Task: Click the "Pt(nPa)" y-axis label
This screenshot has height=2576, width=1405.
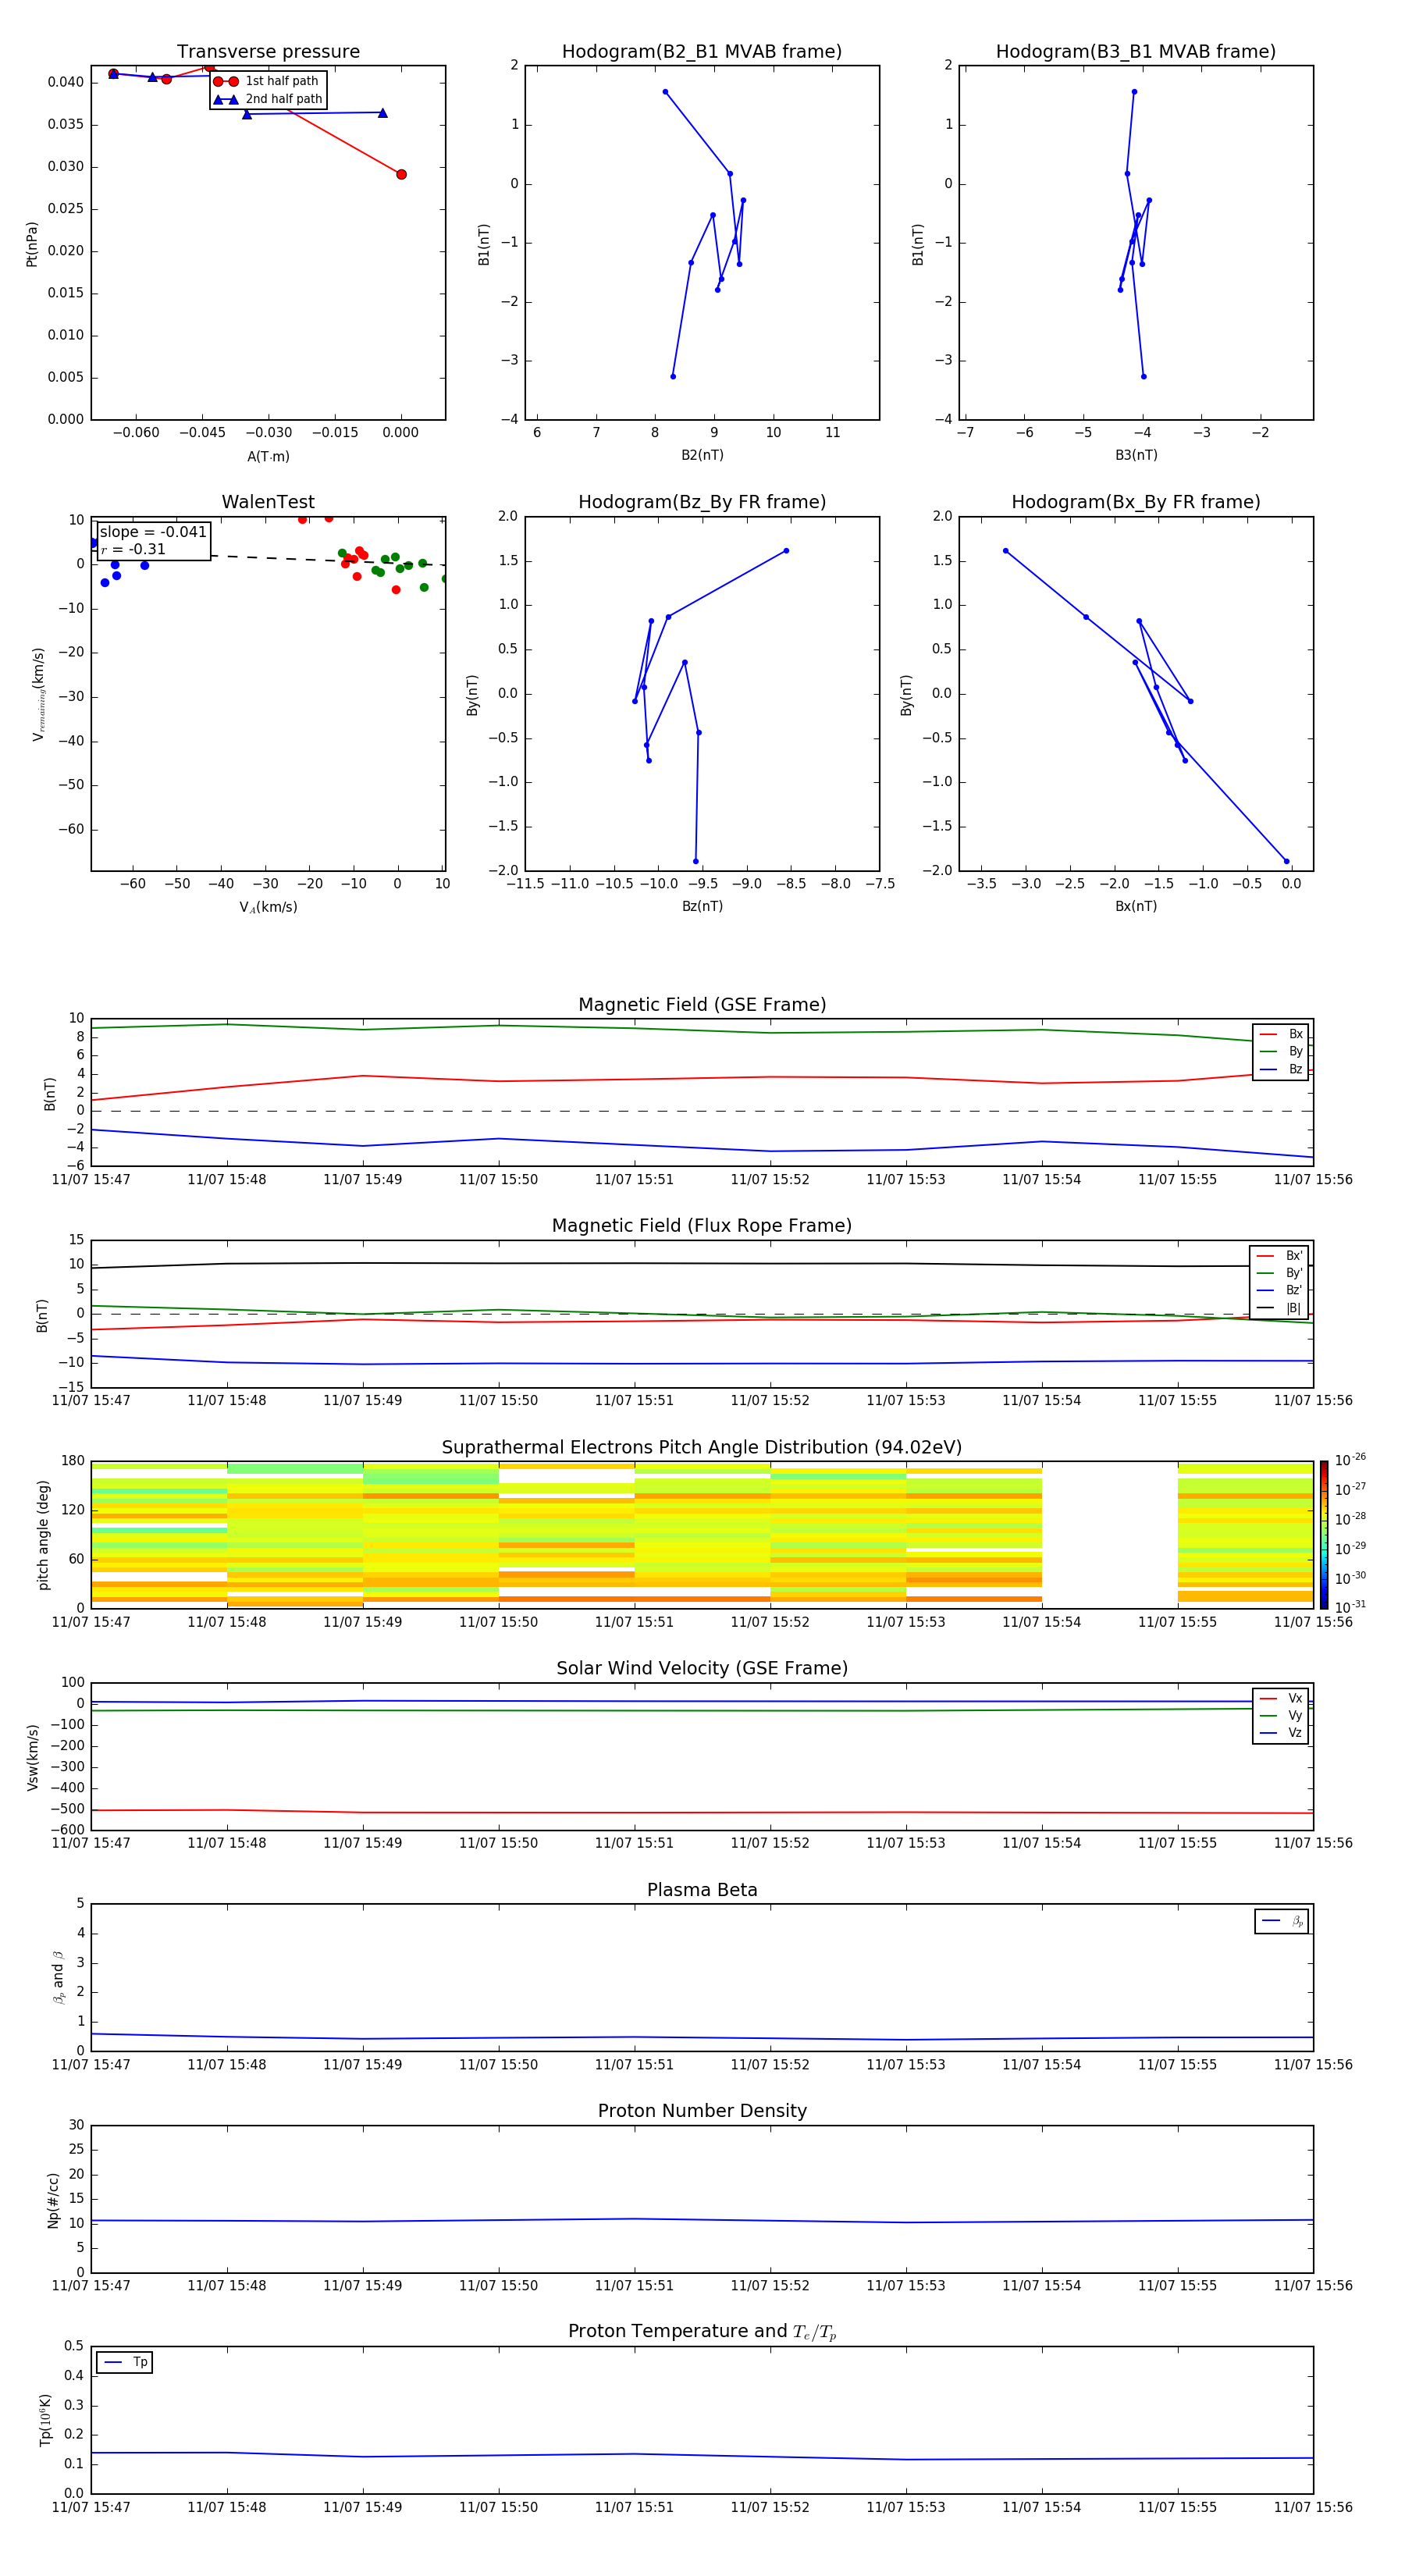Action: pos(32,243)
